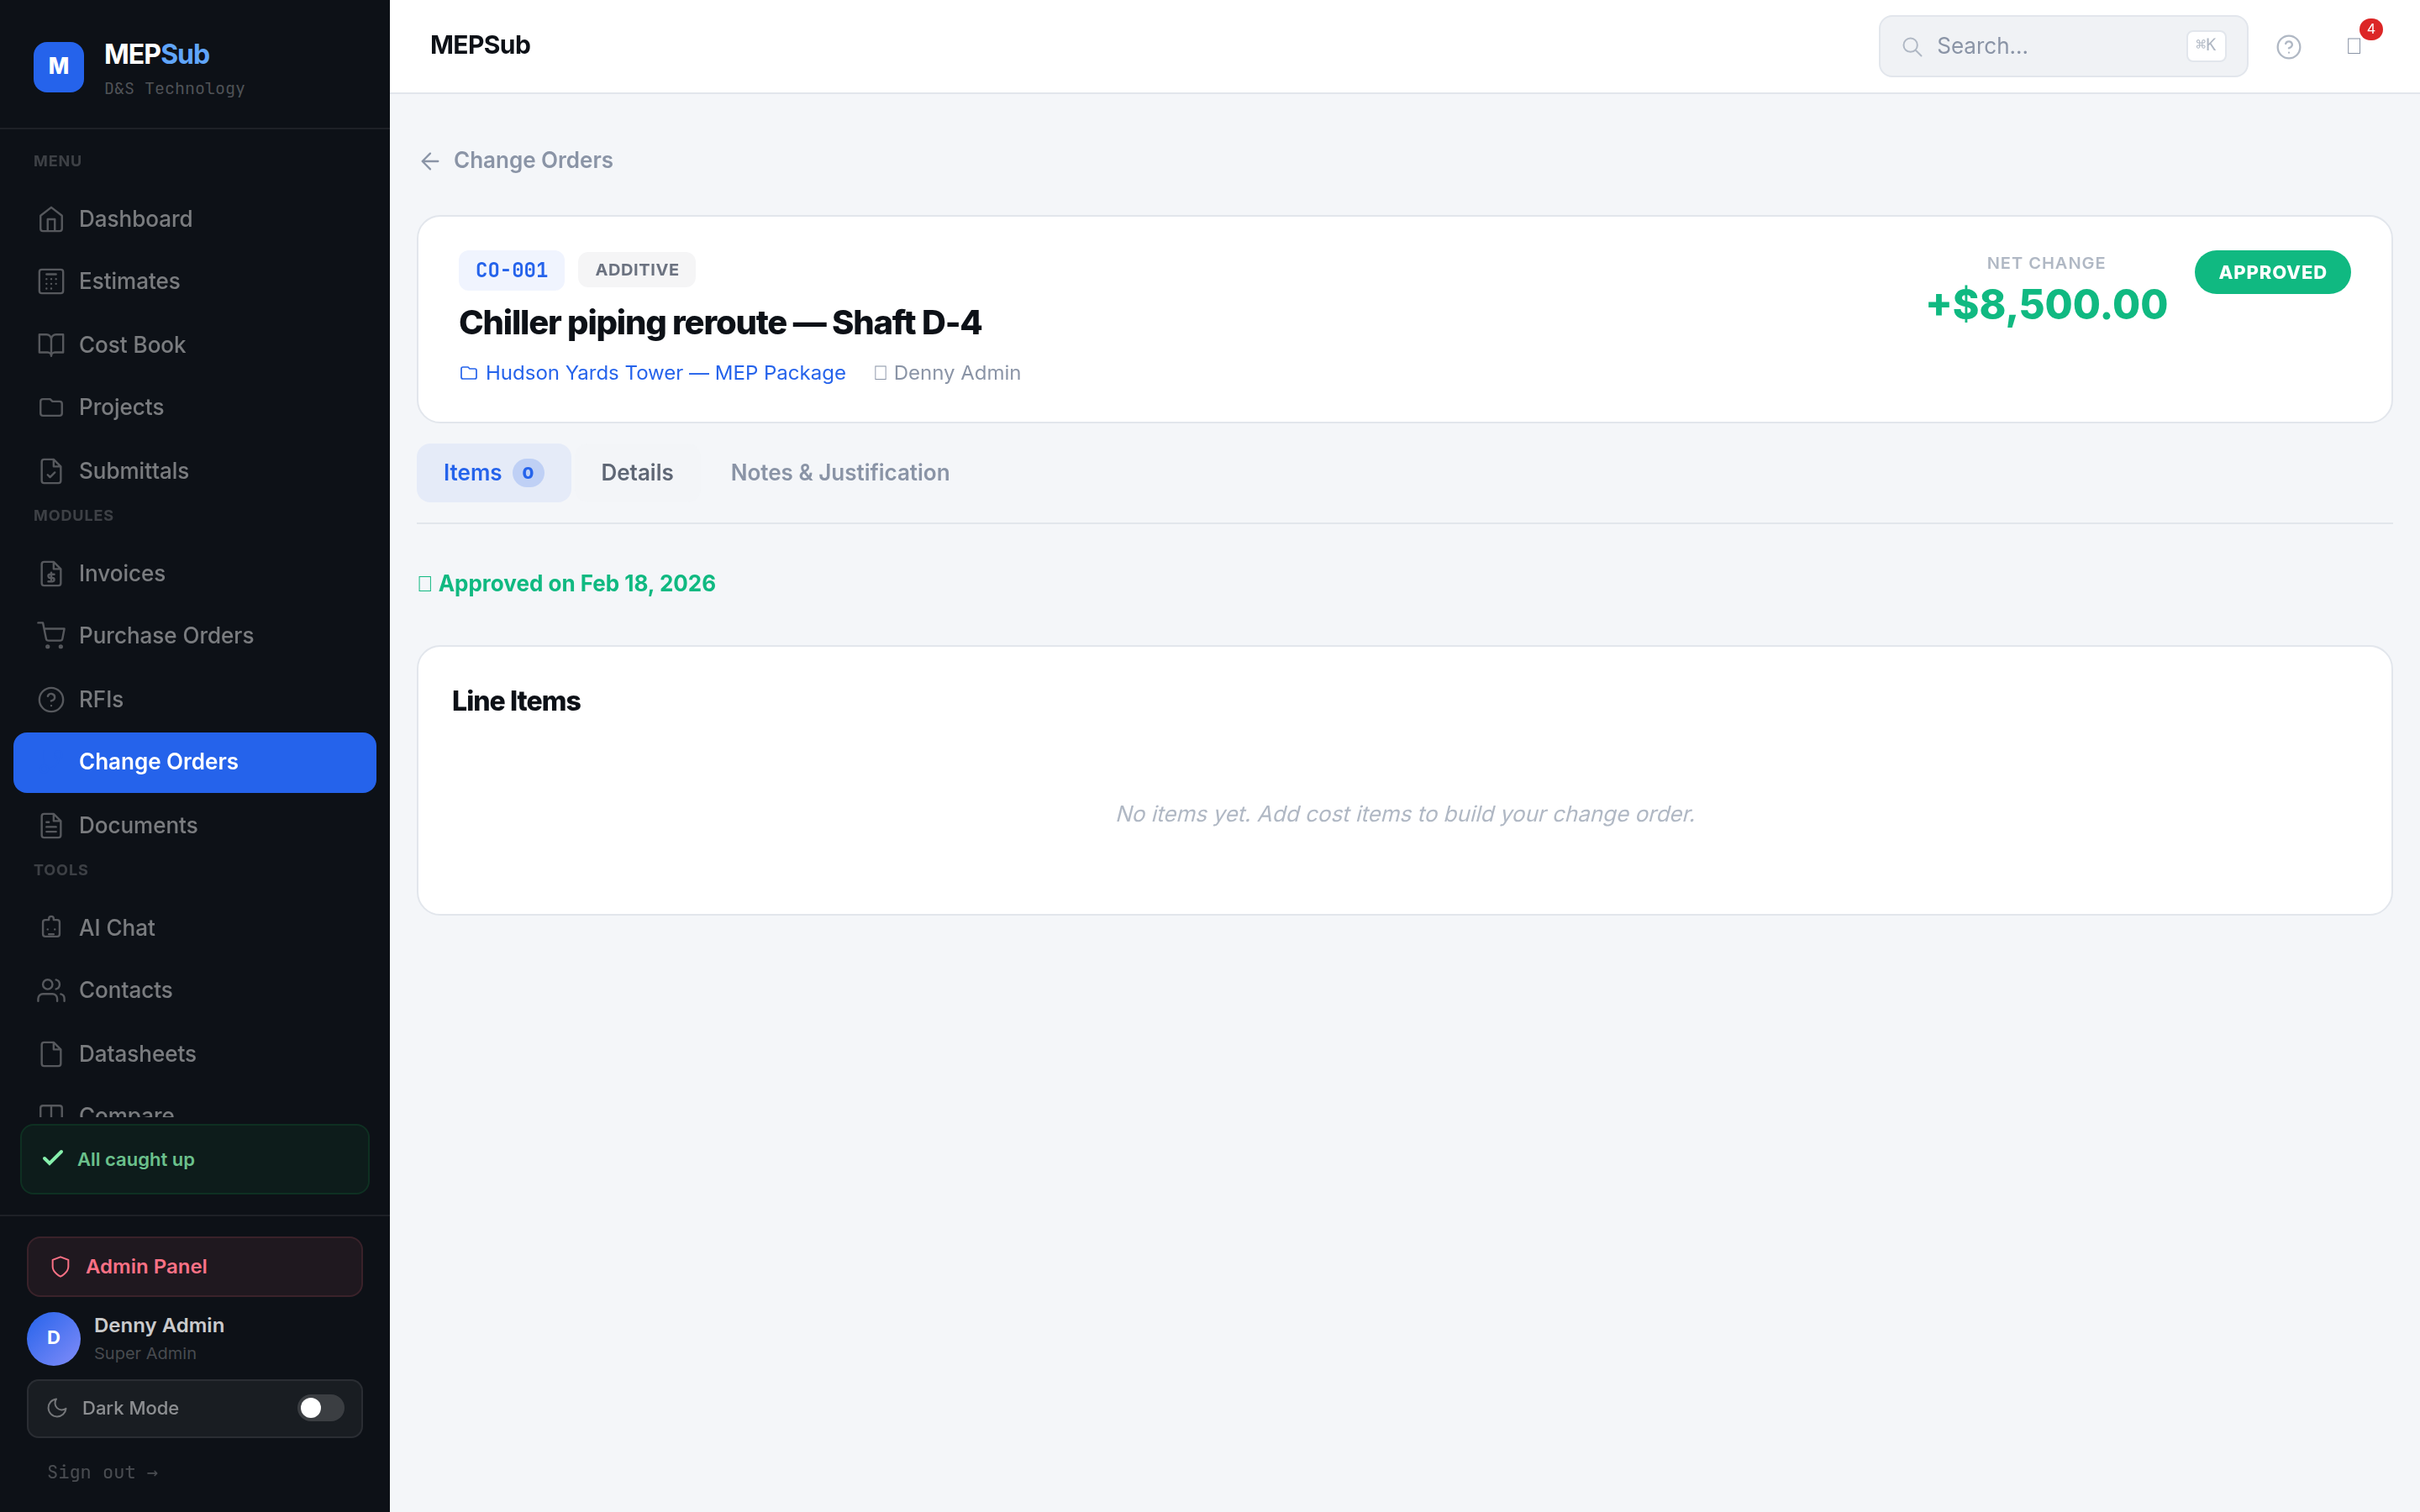Switch to the Details tab
Viewport: 2420px width, 1512px height.
(637, 473)
